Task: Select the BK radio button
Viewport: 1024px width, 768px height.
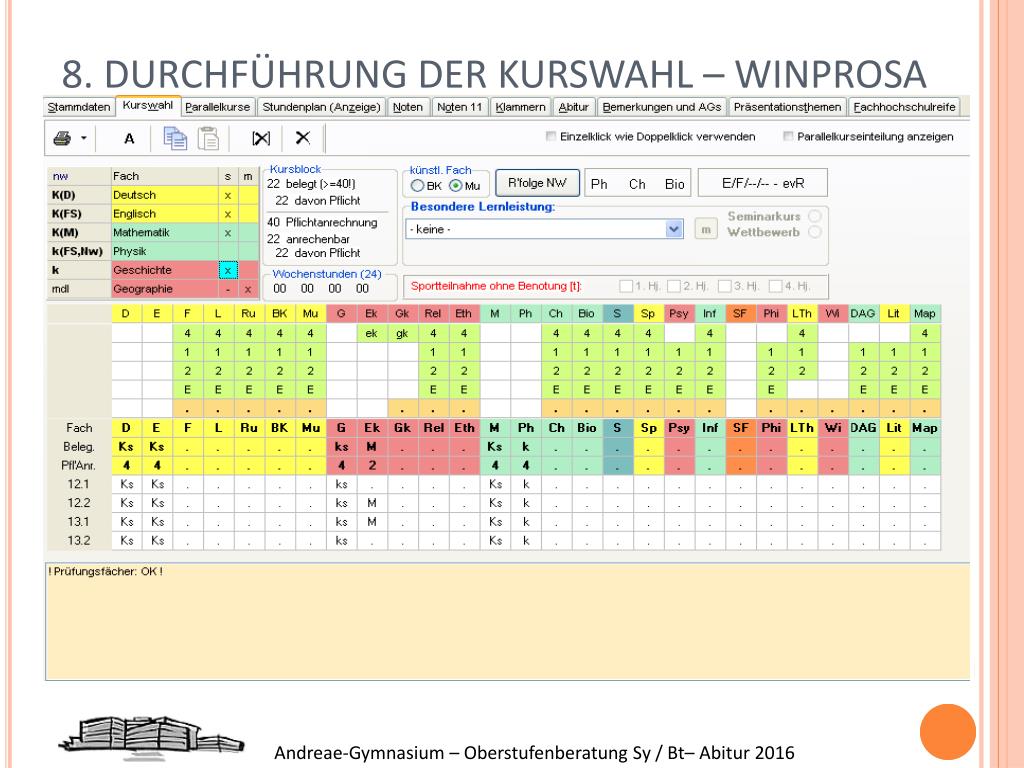Action: (417, 186)
